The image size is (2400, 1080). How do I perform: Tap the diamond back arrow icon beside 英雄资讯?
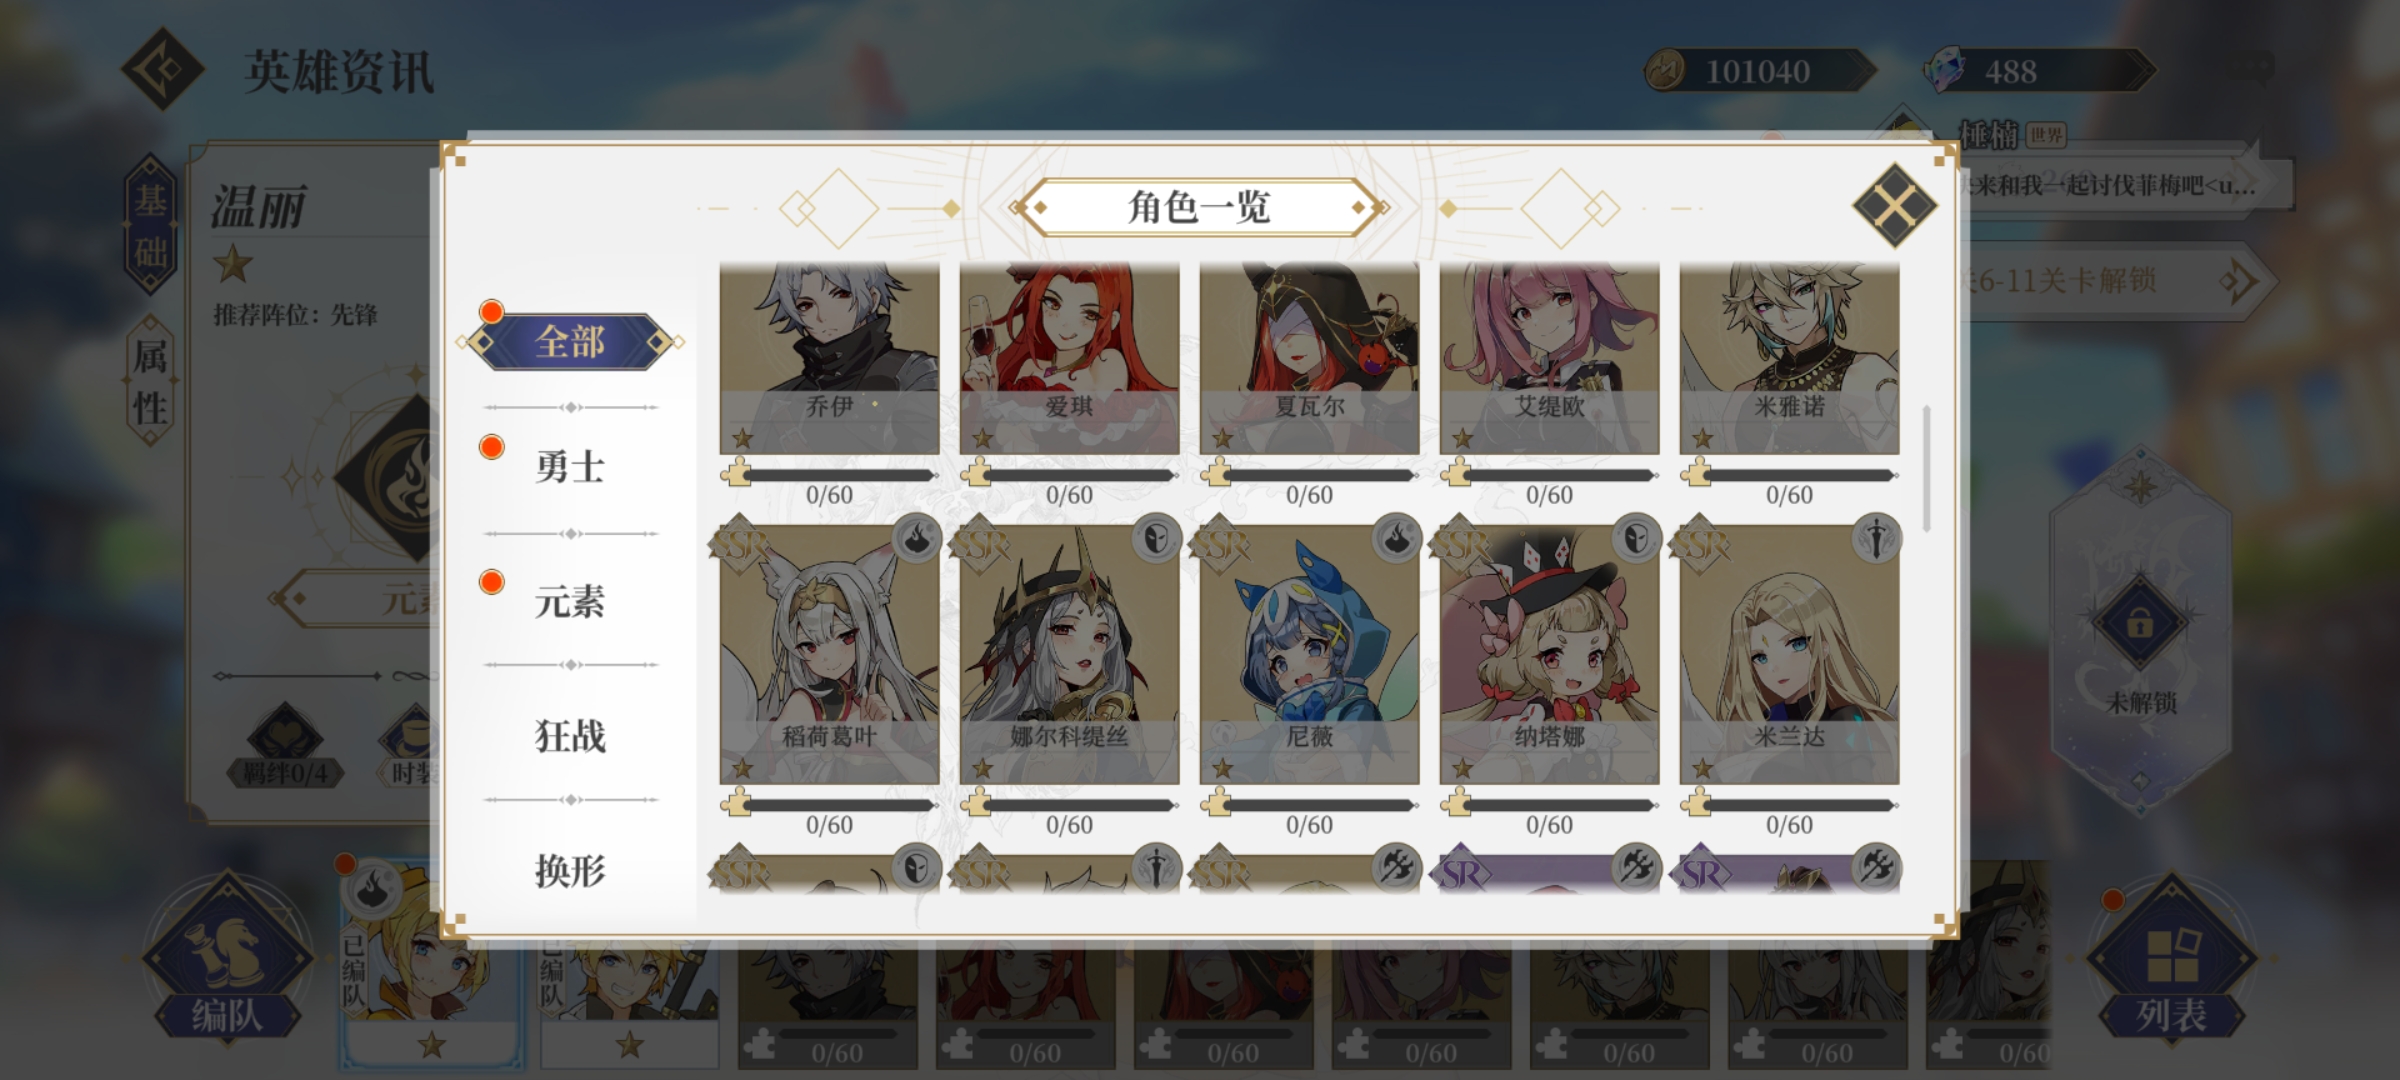(x=163, y=69)
